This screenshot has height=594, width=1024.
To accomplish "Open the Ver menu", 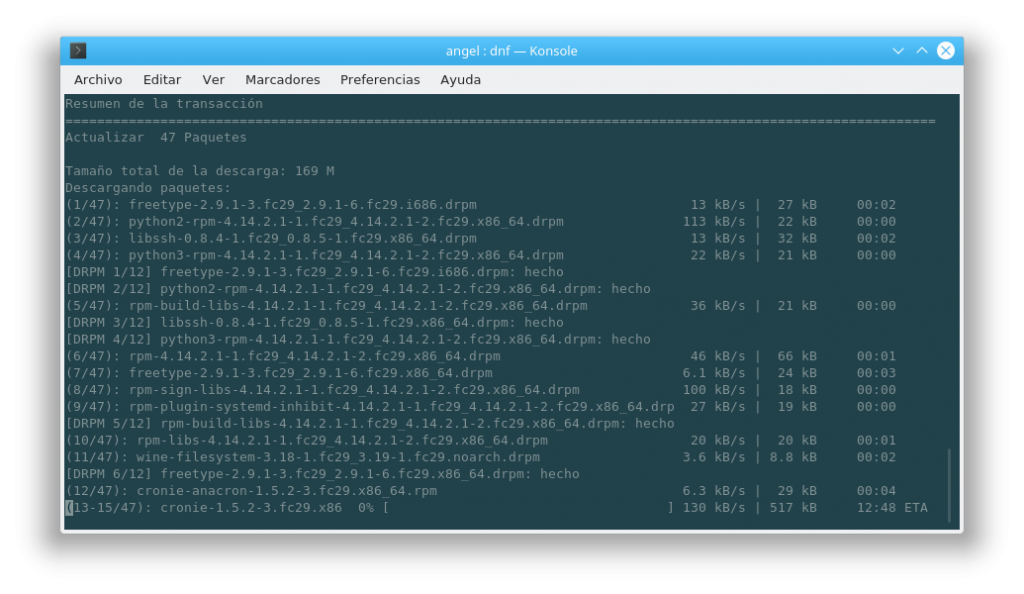I will point(214,79).
